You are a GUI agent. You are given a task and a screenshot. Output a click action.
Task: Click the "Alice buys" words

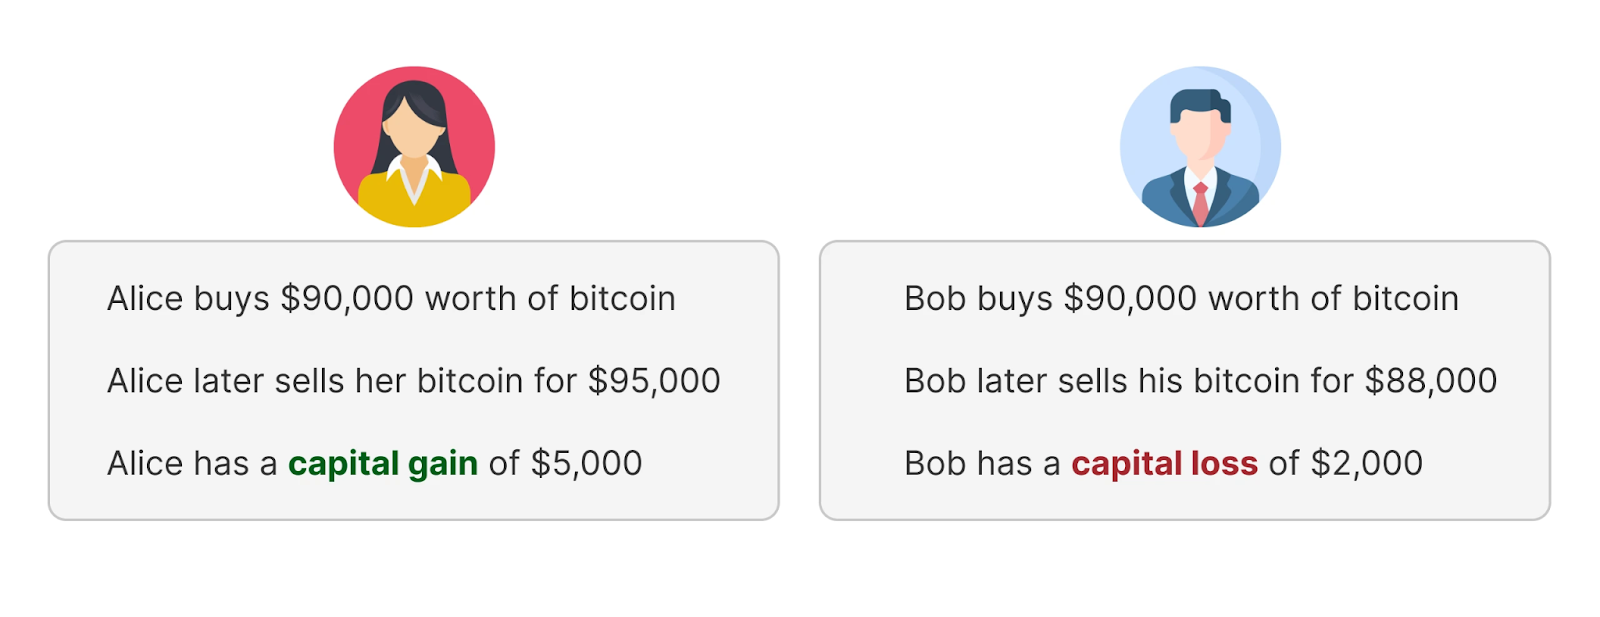tap(188, 298)
